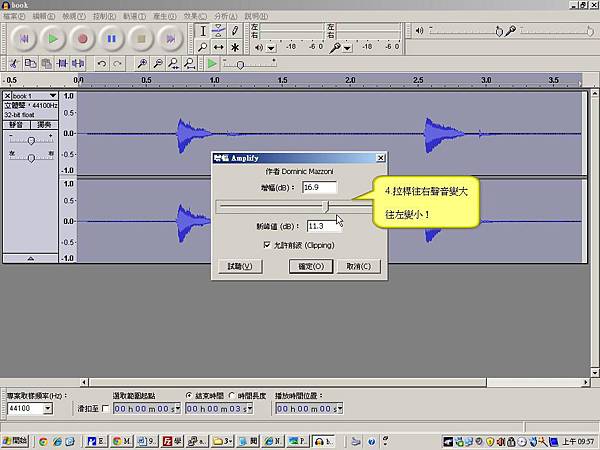
Task: Click the scissors Cut icon
Action: click(x=14, y=64)
